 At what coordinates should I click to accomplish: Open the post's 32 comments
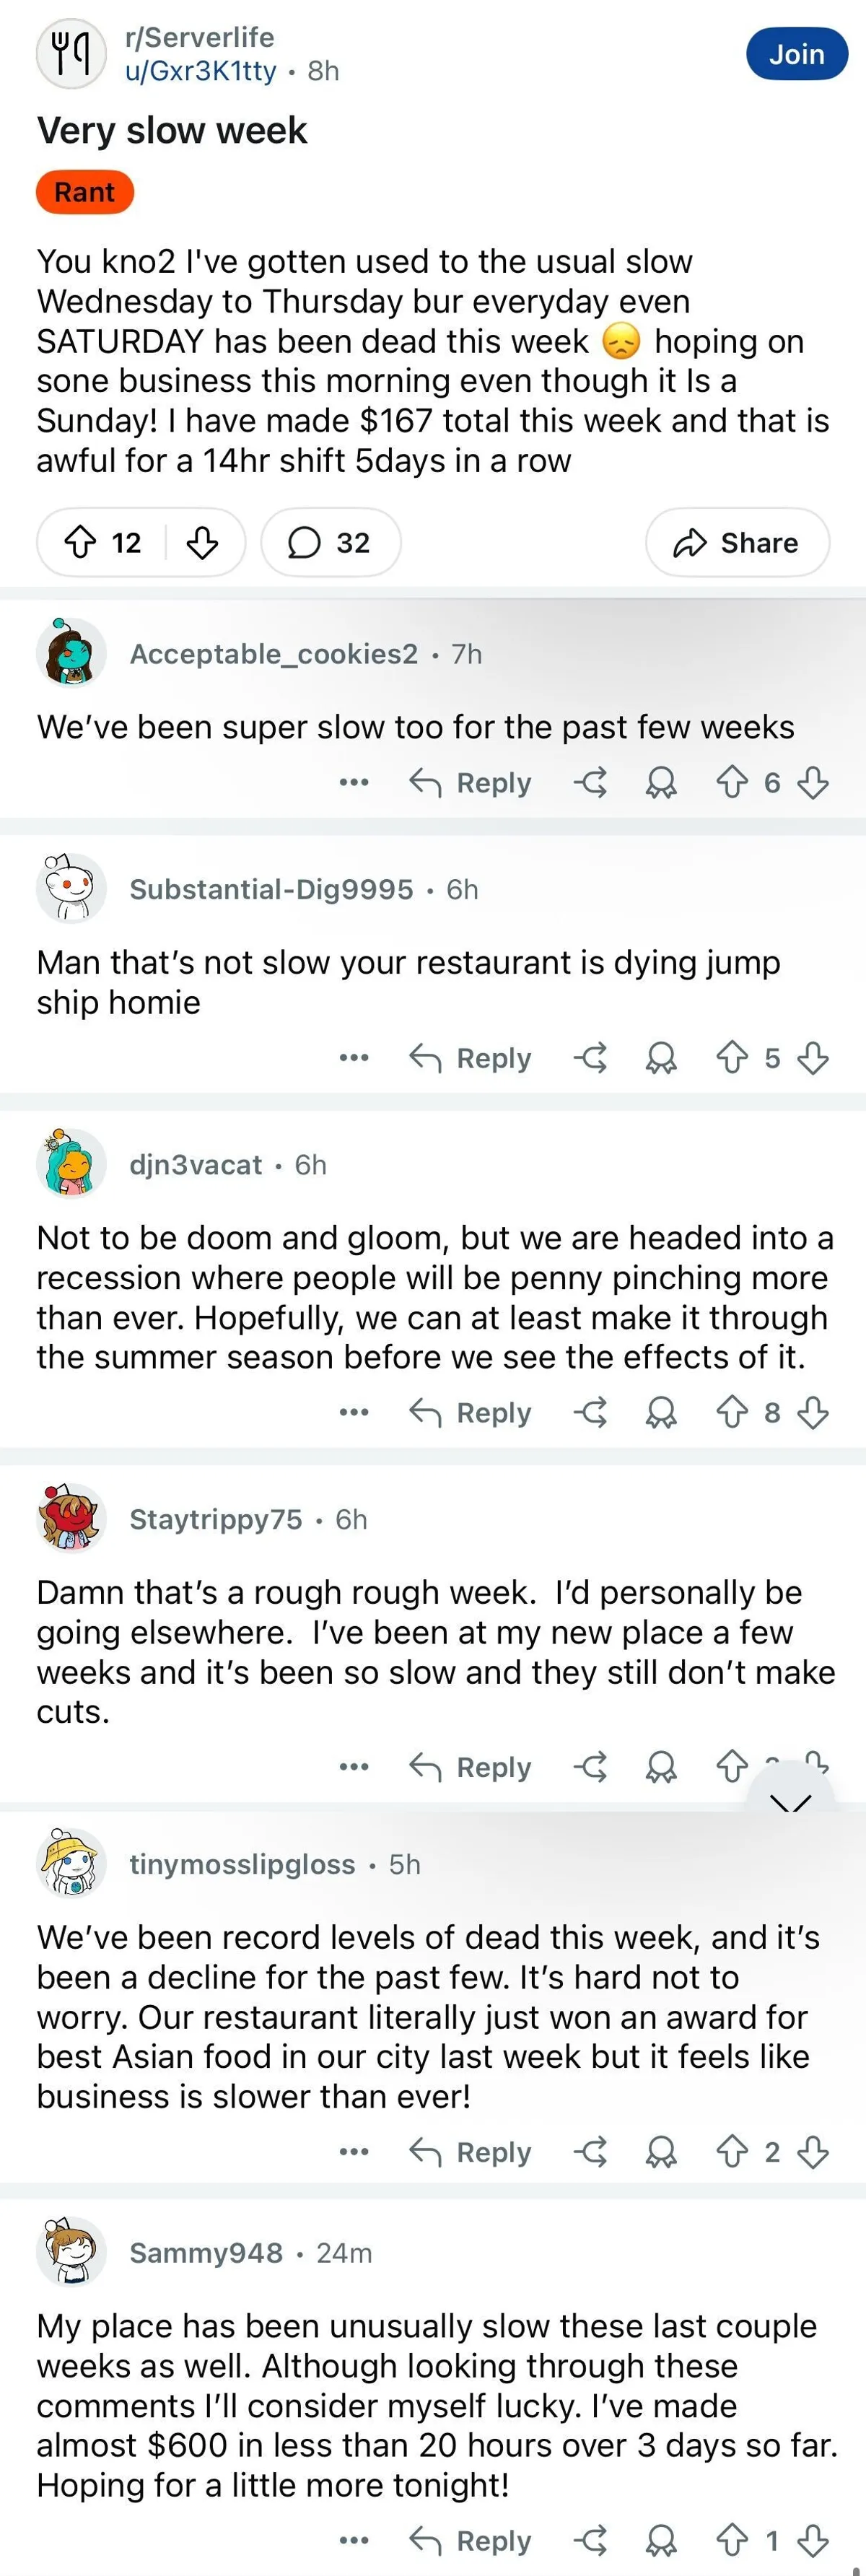coord(330,542)
